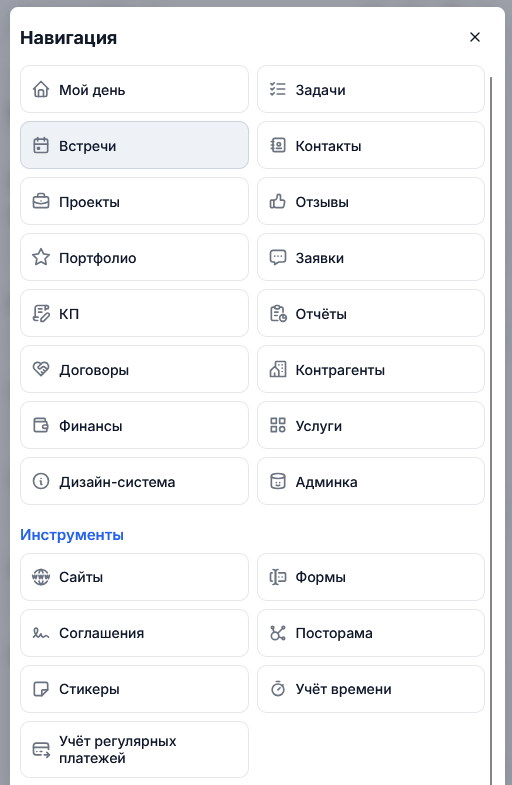Select the Отчёты menu item
Screen dimensions: 512x785
point(371,313)
